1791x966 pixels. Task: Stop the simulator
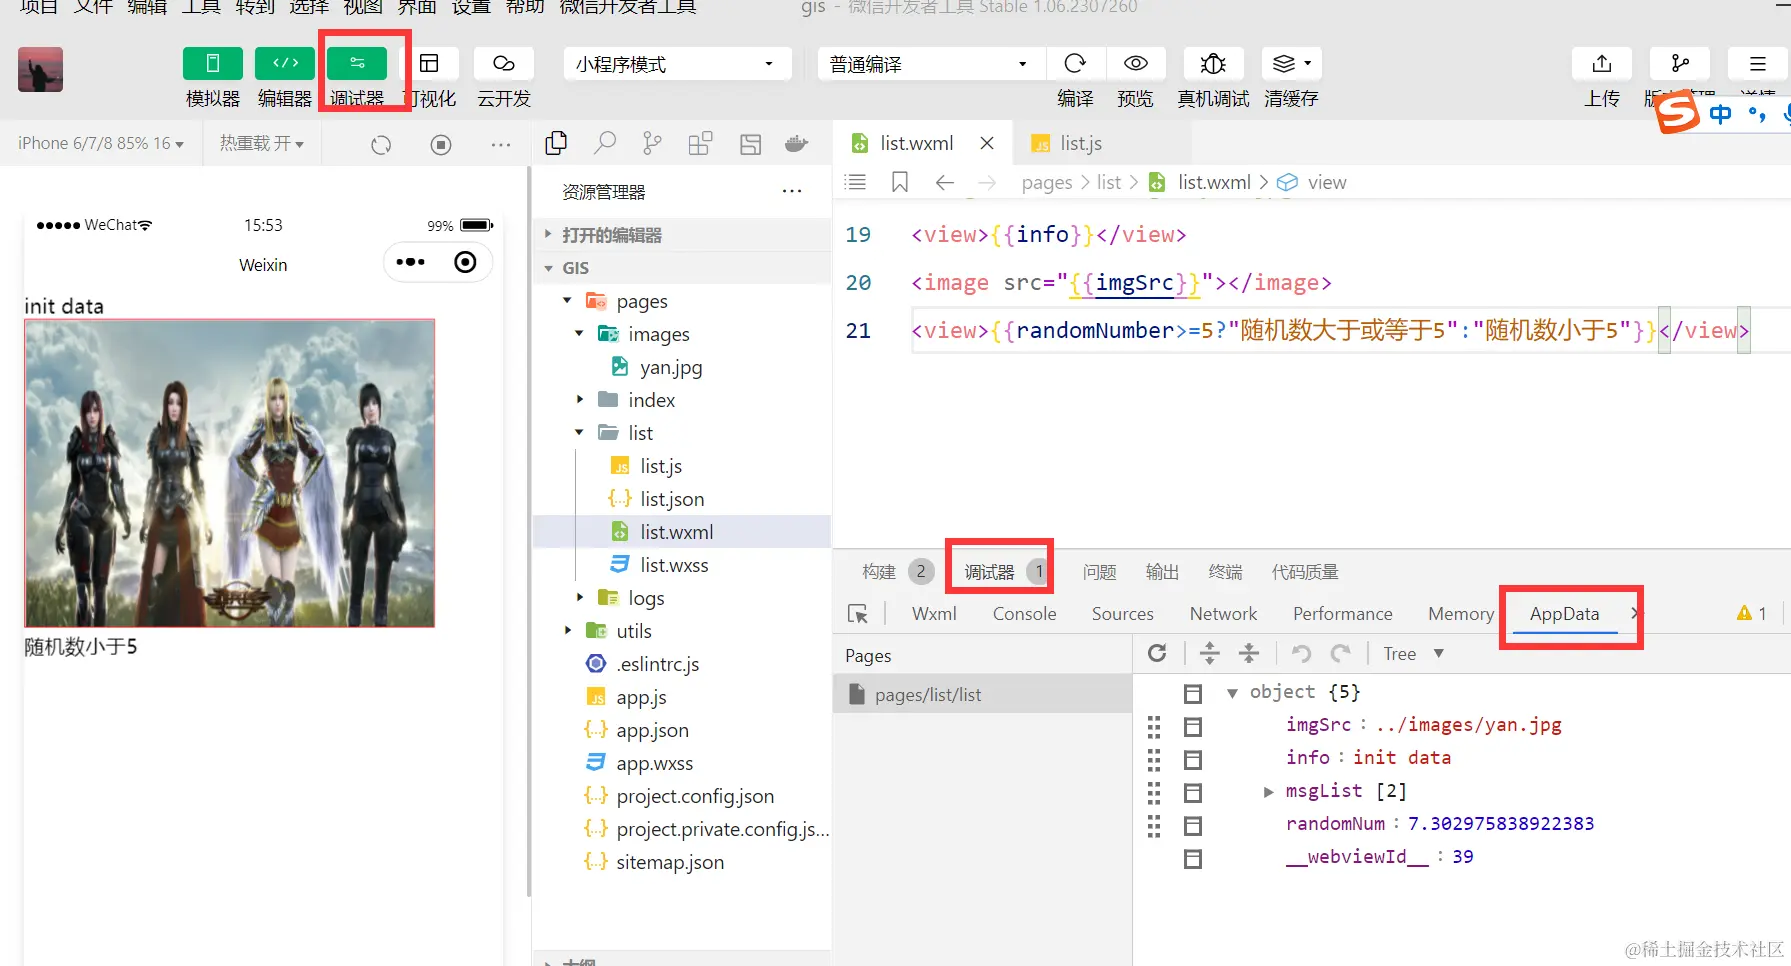[441, 145]
